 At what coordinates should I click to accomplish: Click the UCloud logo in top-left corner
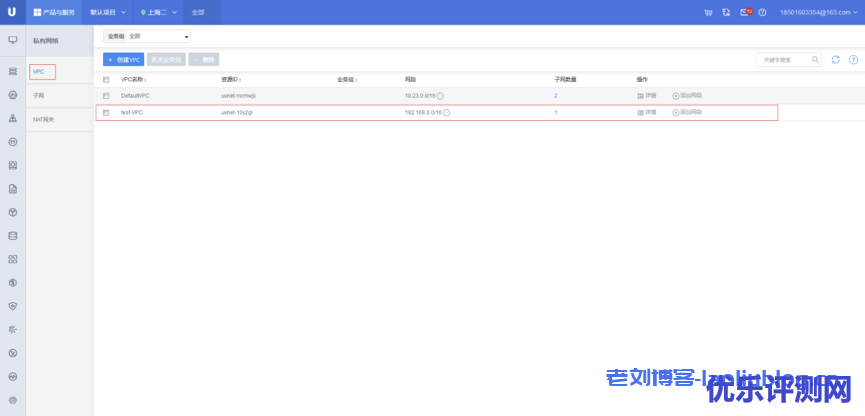point(12,12)
